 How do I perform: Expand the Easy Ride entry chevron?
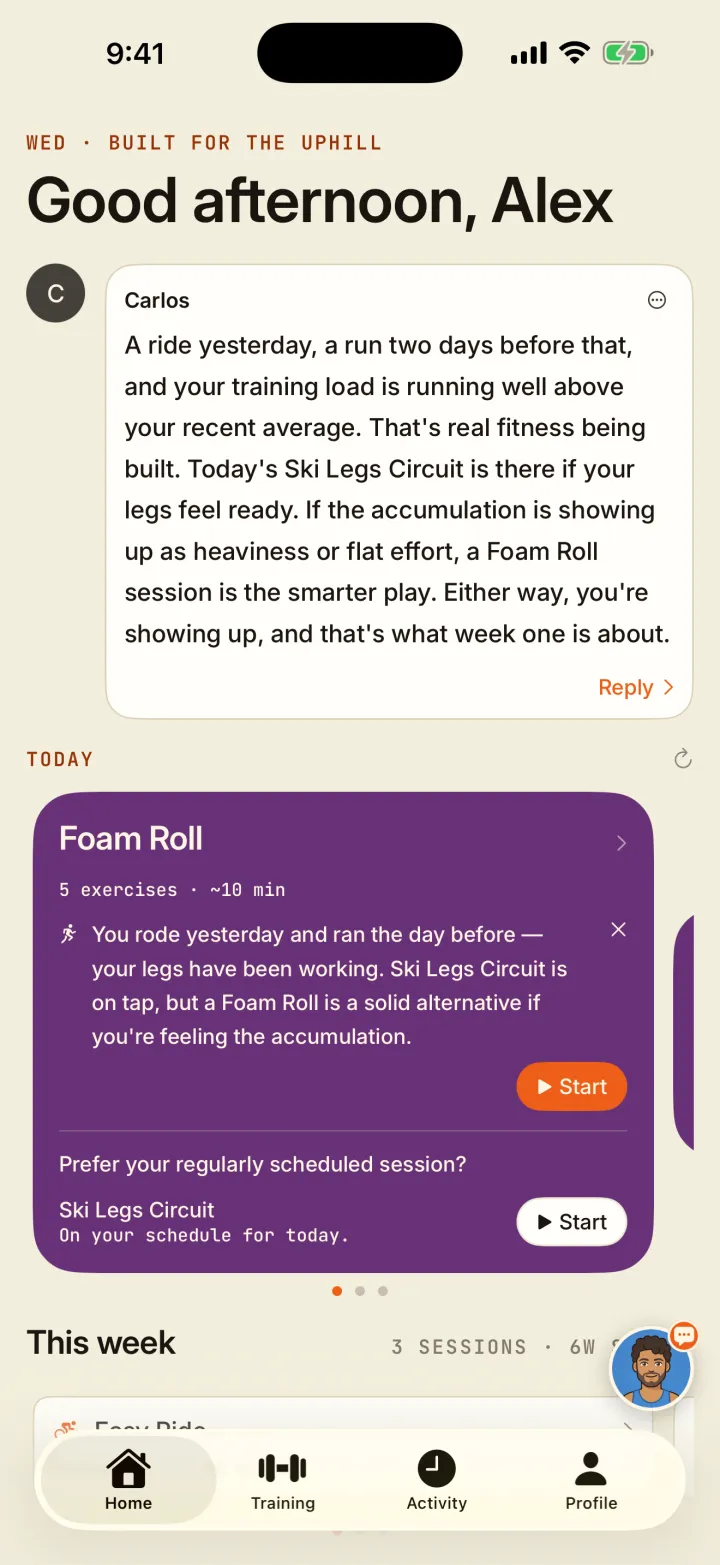(x=627, y=1428)
